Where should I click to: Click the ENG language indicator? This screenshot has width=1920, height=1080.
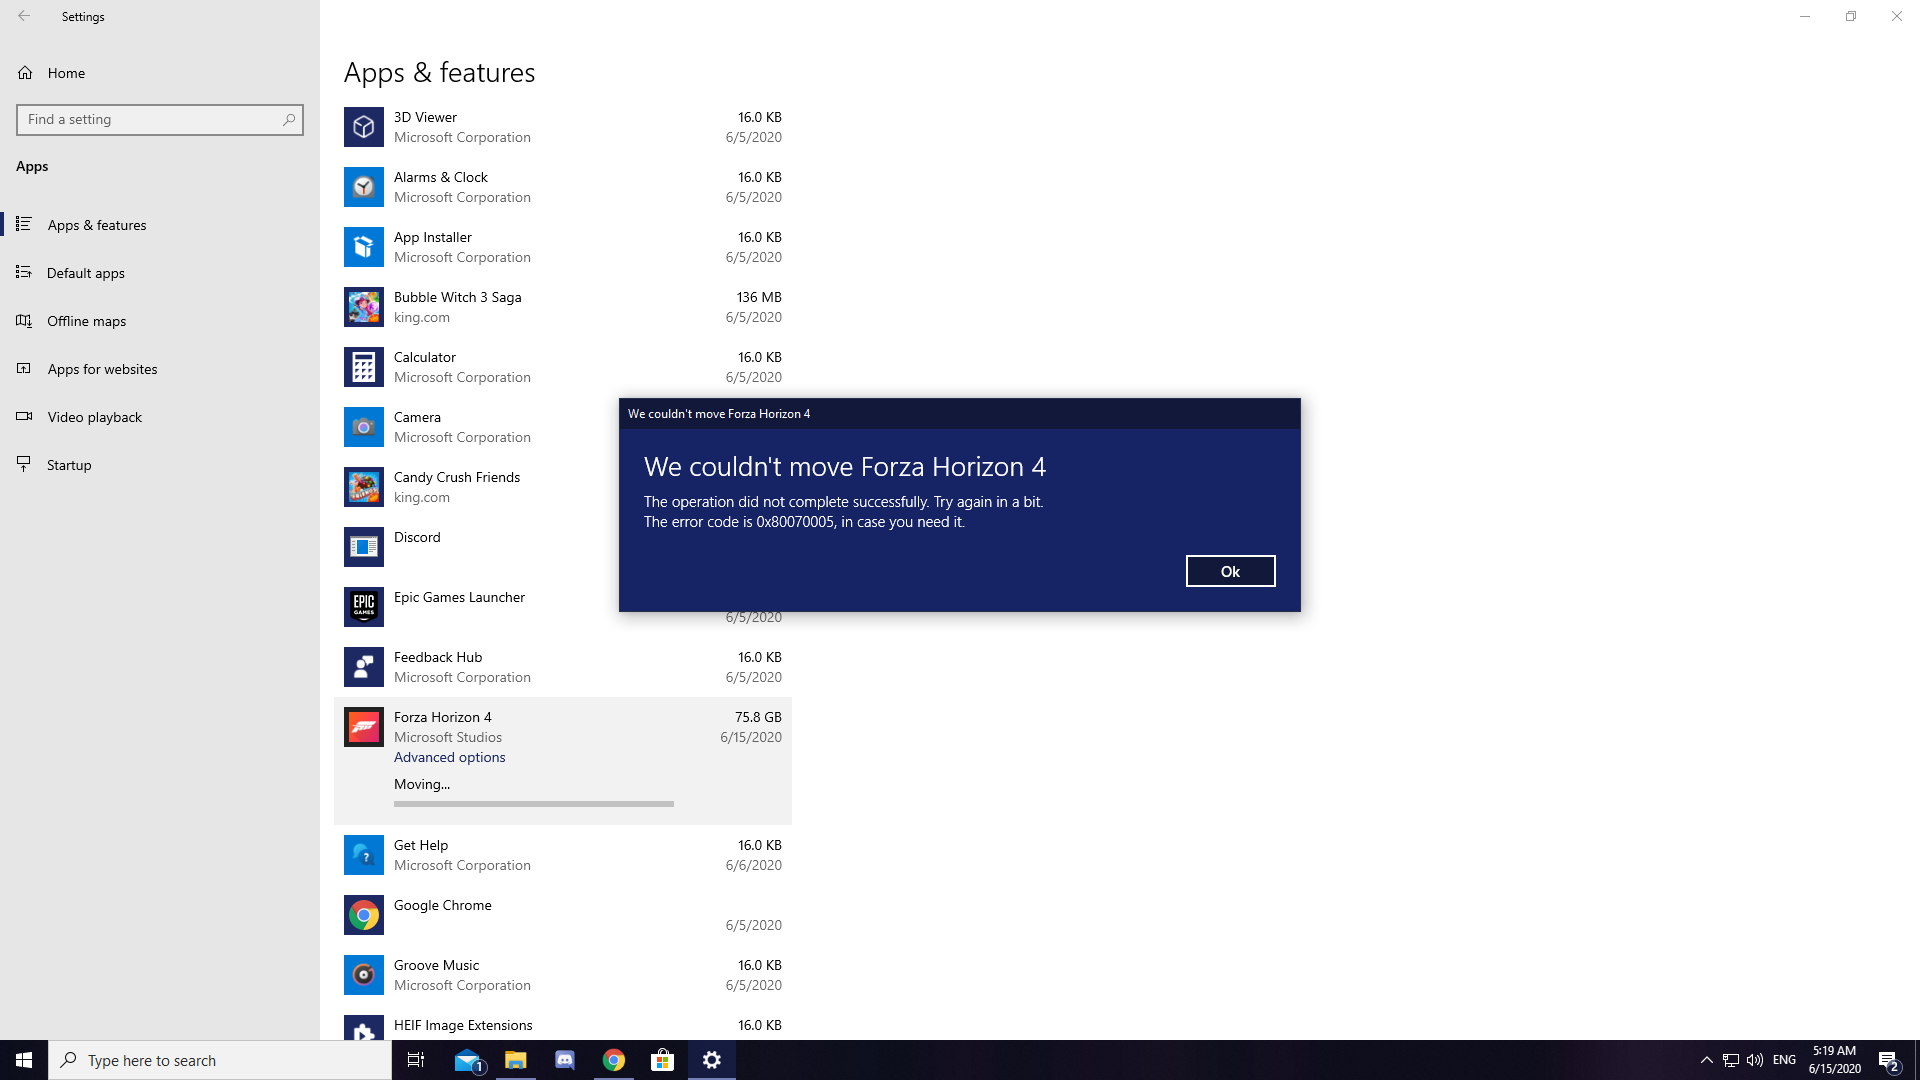(x=1784, y=1060)
